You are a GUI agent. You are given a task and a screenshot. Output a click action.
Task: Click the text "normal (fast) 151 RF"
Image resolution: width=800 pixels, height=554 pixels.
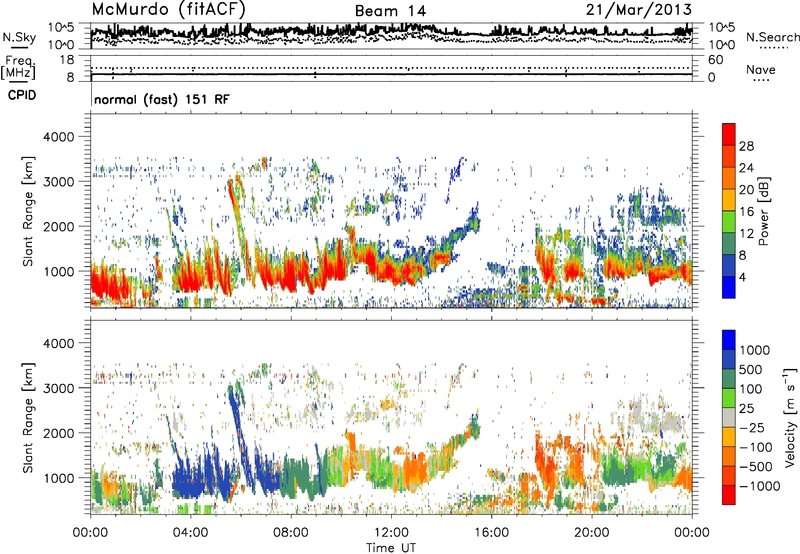click(162, 99)
